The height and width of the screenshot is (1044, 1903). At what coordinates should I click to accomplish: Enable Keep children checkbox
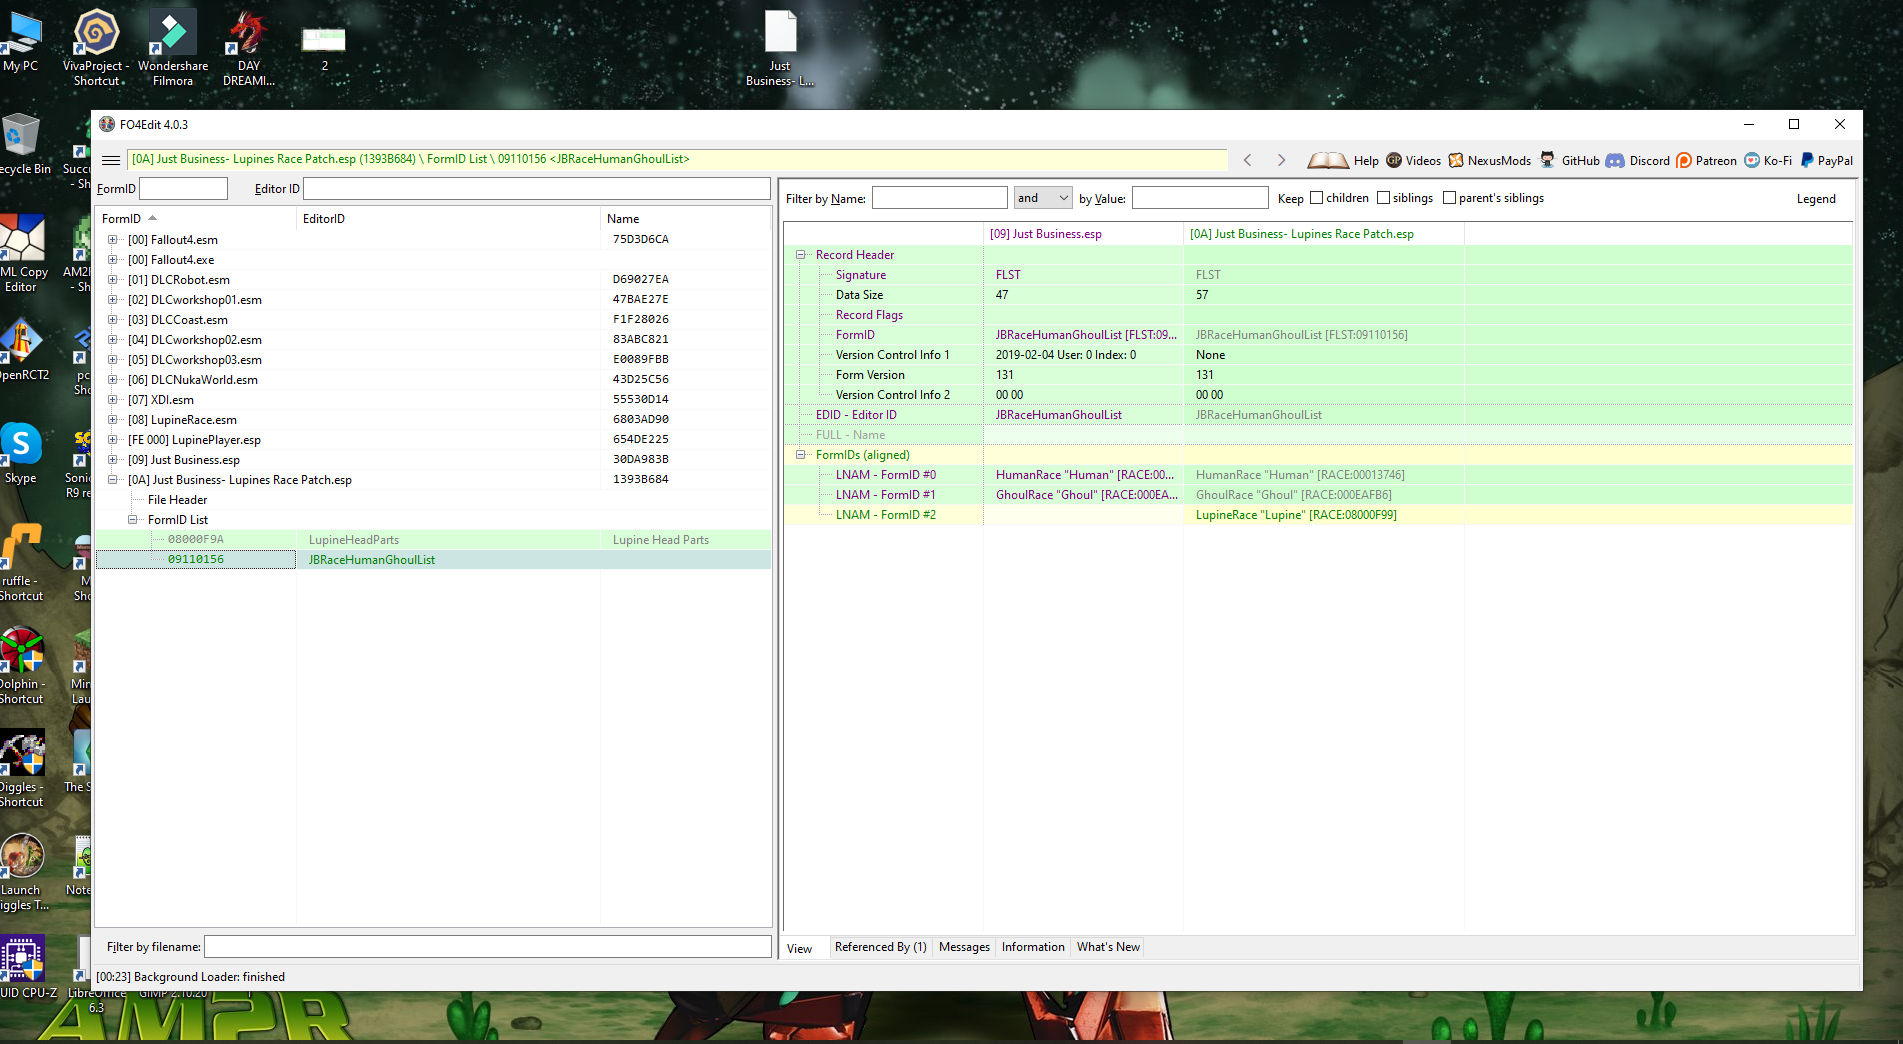click(1317, 198)
